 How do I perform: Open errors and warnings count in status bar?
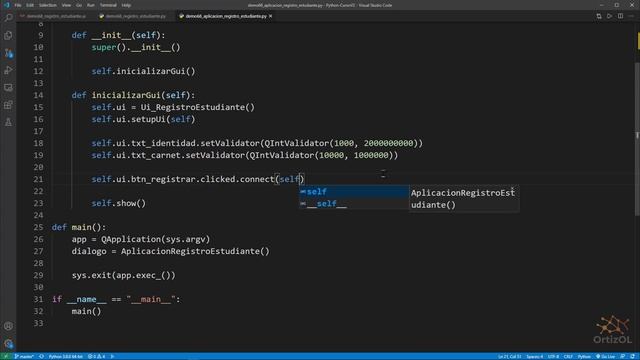[x=97, y=356]
